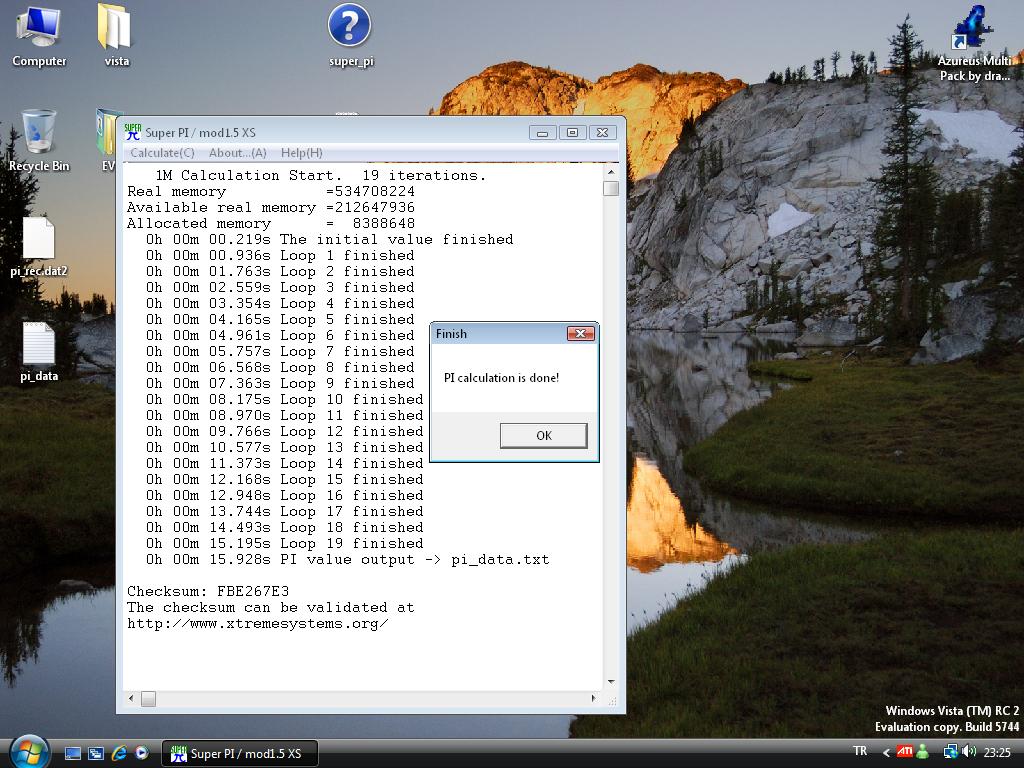Click the "Loop 18 finished" line

point(285,528)
